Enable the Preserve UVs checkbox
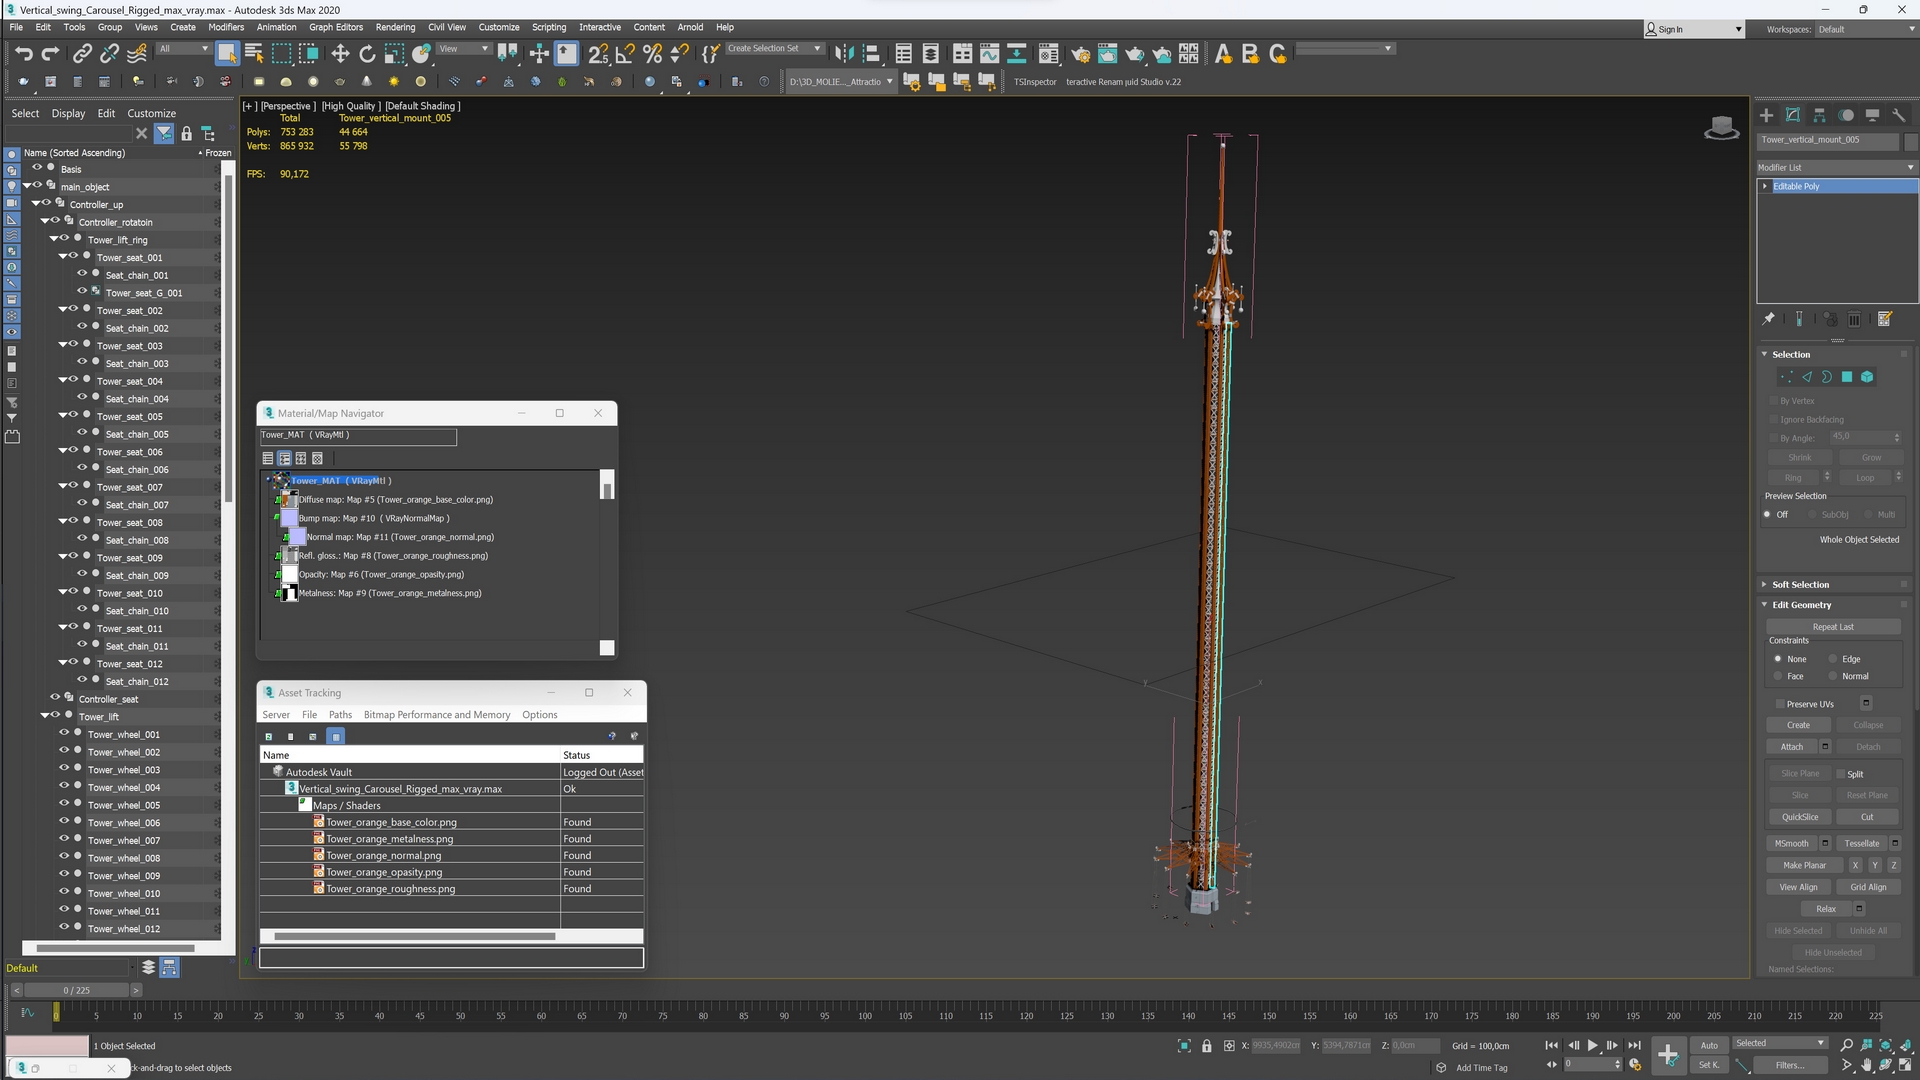 (x=1780, y=704)
